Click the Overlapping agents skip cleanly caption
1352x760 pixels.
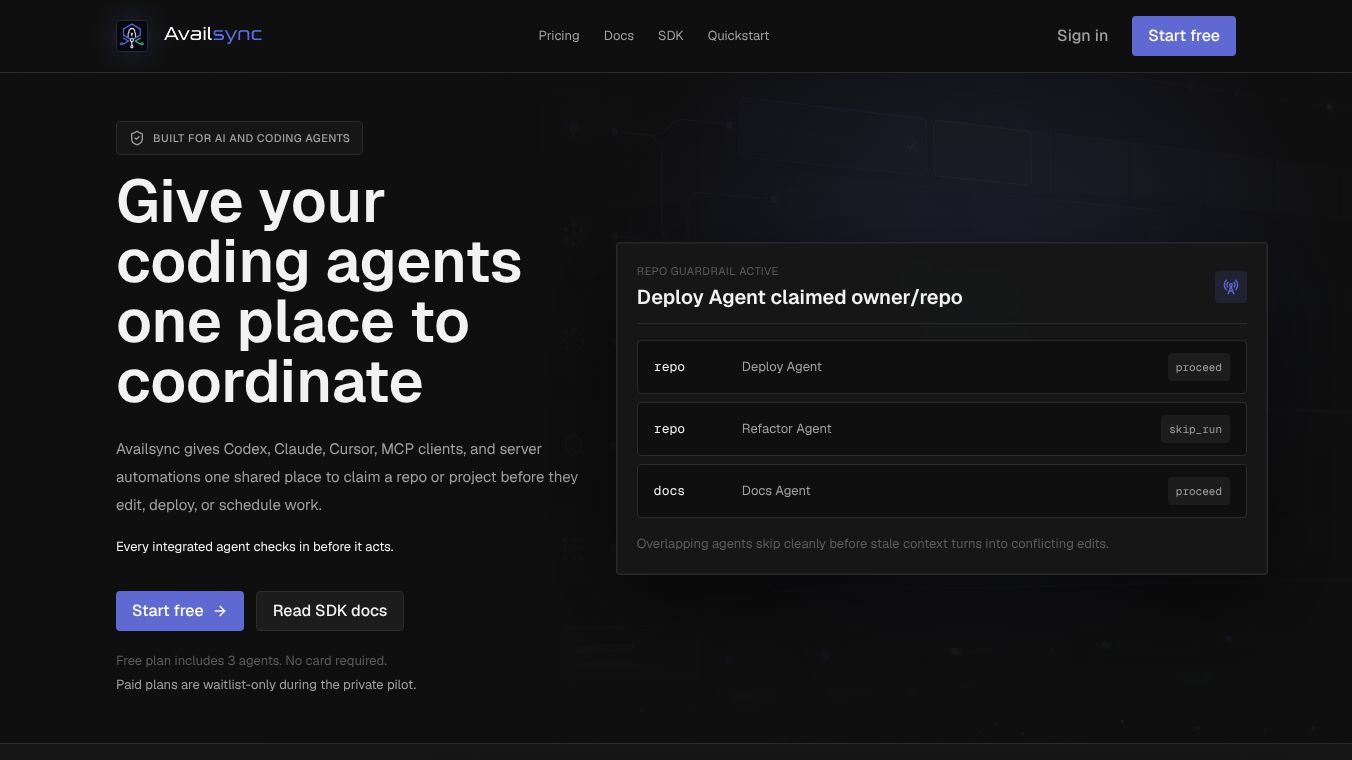[873, 544]
